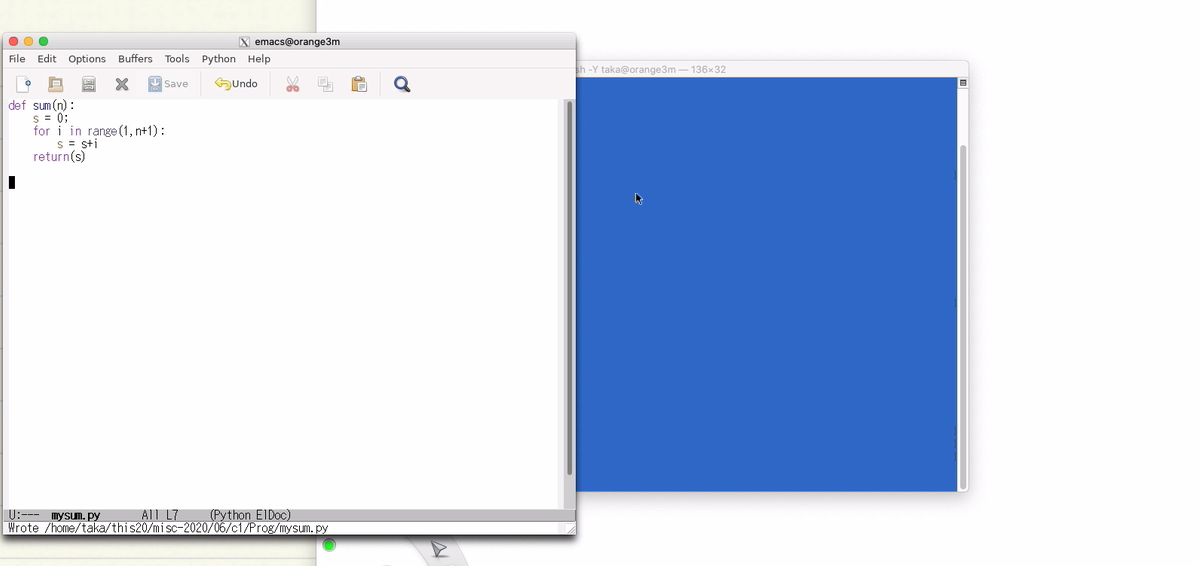Click the Emacs vertical scrollbar
Viewport: 1199px width, 566px height.
tap(569, 288)
